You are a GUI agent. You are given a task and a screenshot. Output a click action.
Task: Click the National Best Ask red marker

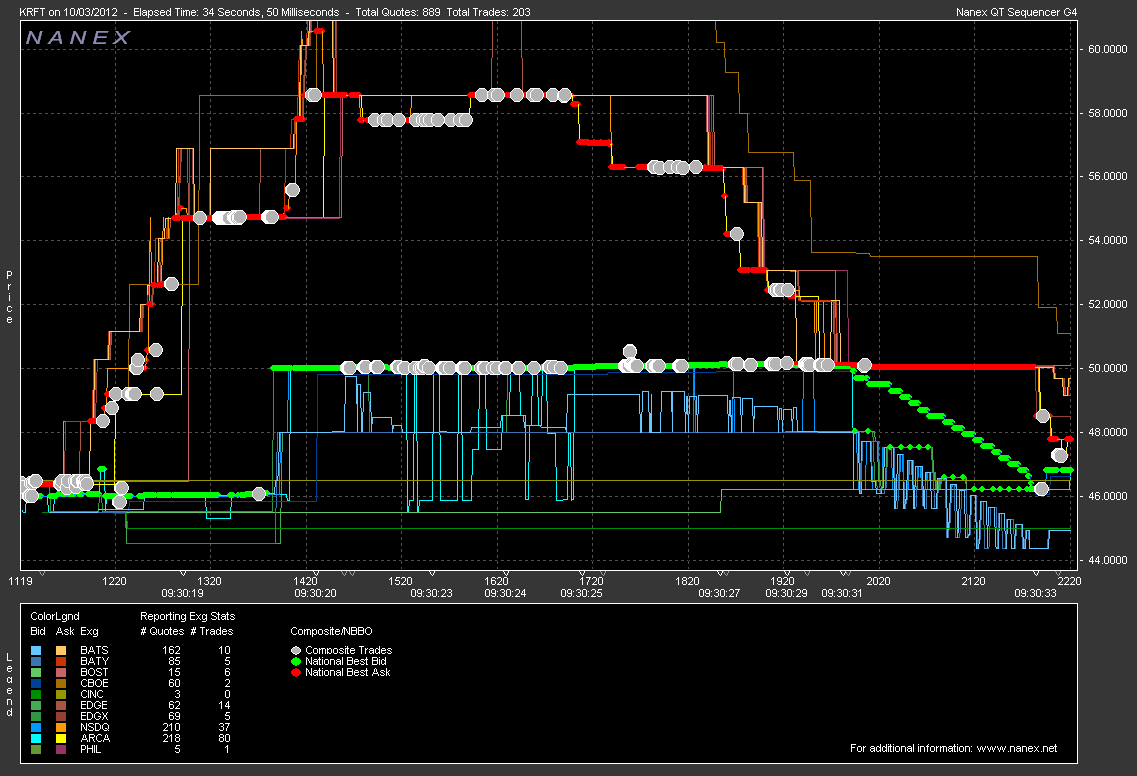coord(295,672)
